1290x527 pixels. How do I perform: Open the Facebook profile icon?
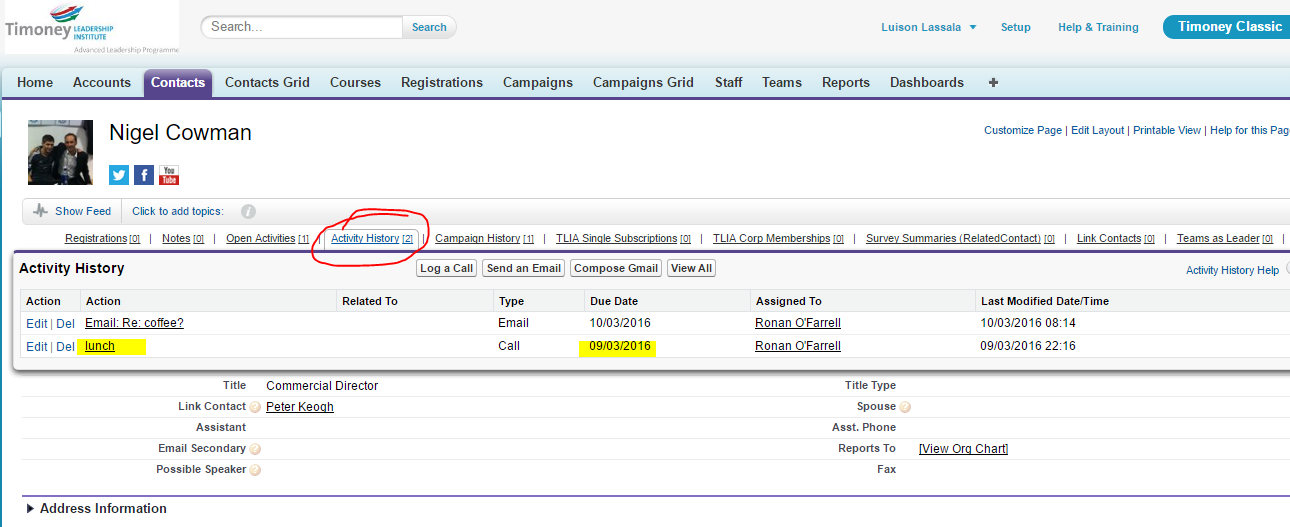click(x=144, y=175)
